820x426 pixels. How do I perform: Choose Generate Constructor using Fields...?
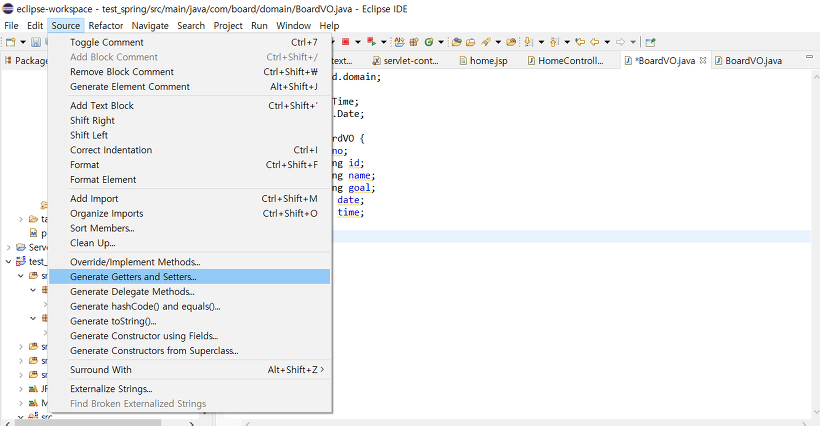coord(190,336)
